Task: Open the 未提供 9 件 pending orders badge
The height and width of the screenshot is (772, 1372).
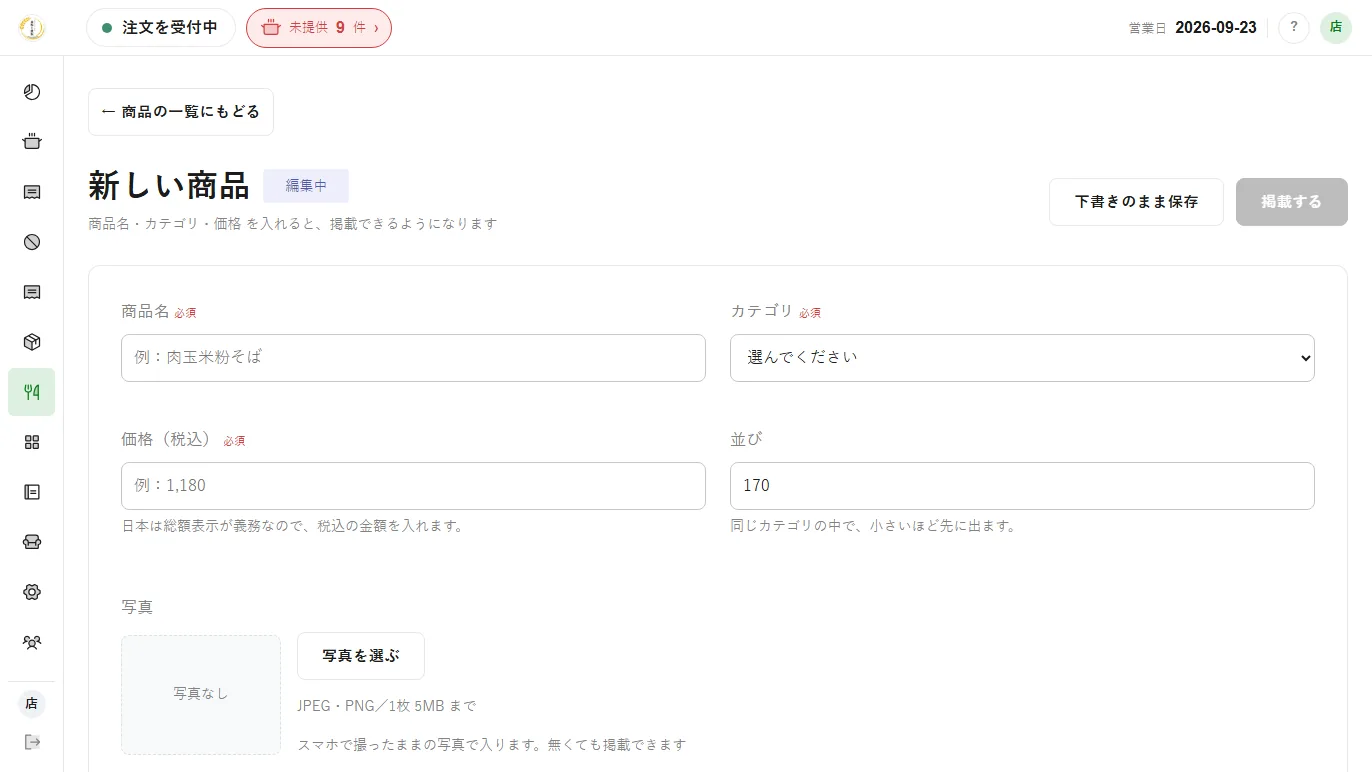Action: coord(319,28)
